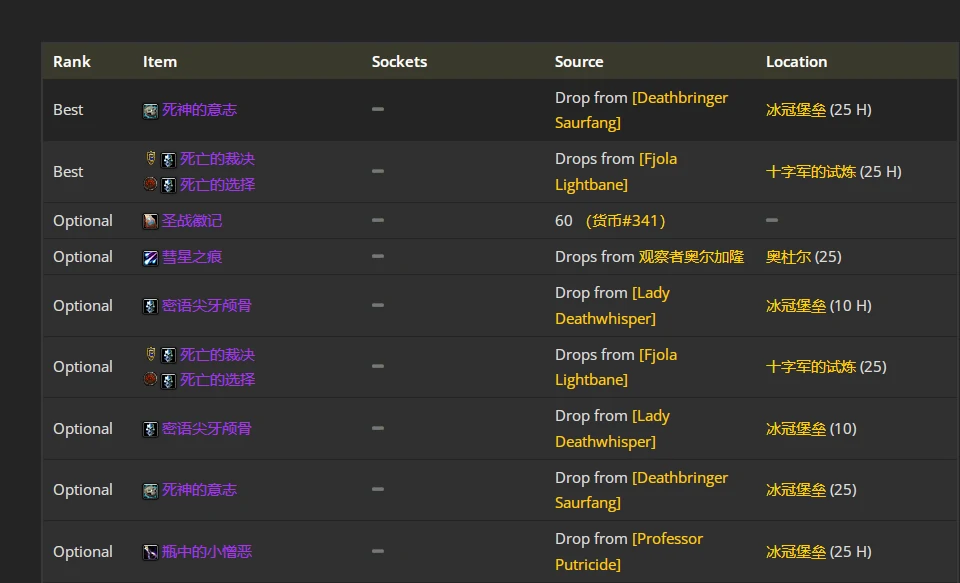Click Alliance faction icon in the Best row
Viewport: 960px width, 583px height.
[x=151, y=159]
